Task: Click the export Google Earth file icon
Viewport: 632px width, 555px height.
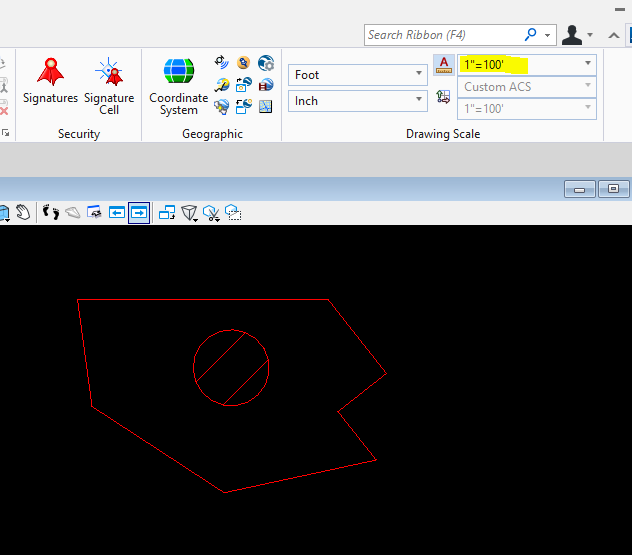Action: point(221,85)
